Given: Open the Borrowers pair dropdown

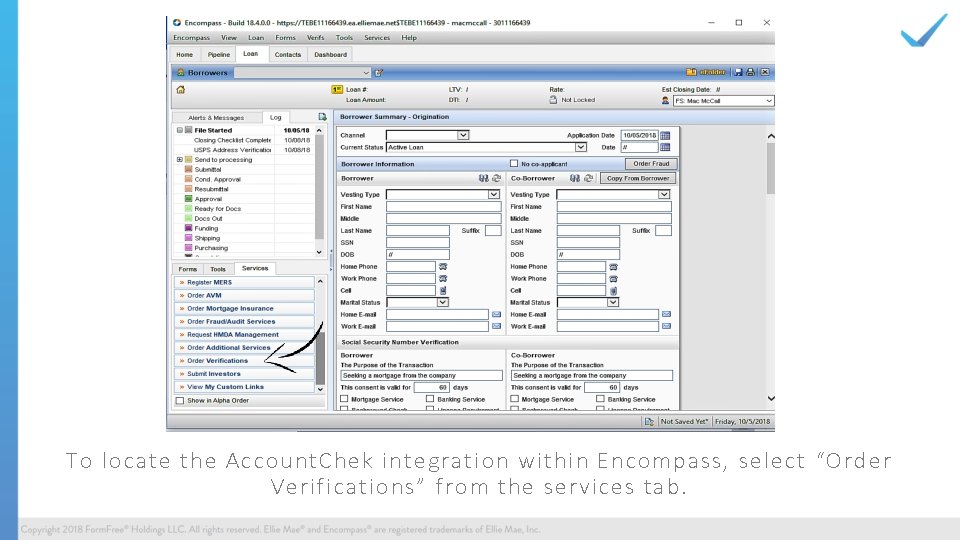Looking at the screenshot, I should [x=366, y=73].
